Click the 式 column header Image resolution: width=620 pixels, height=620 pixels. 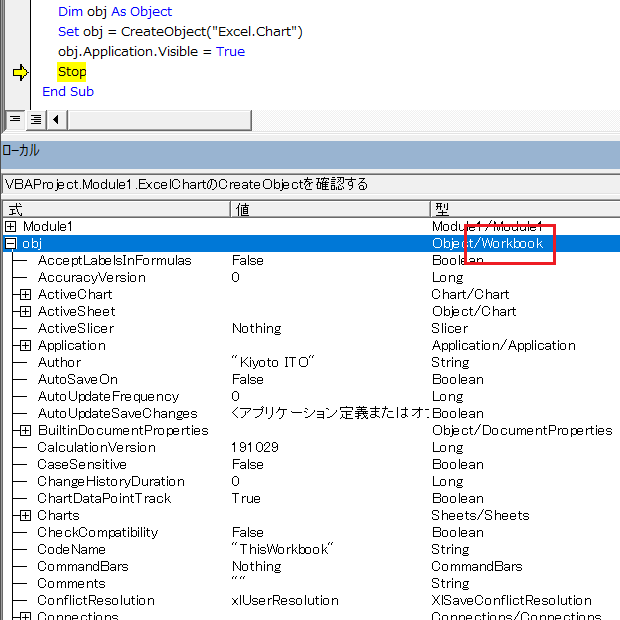(117, 209)
